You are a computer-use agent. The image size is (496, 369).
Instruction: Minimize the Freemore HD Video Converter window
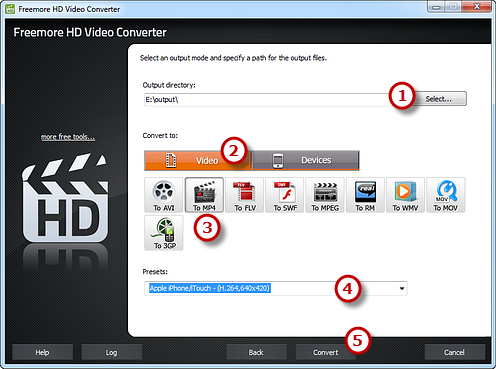coord(436,7)
